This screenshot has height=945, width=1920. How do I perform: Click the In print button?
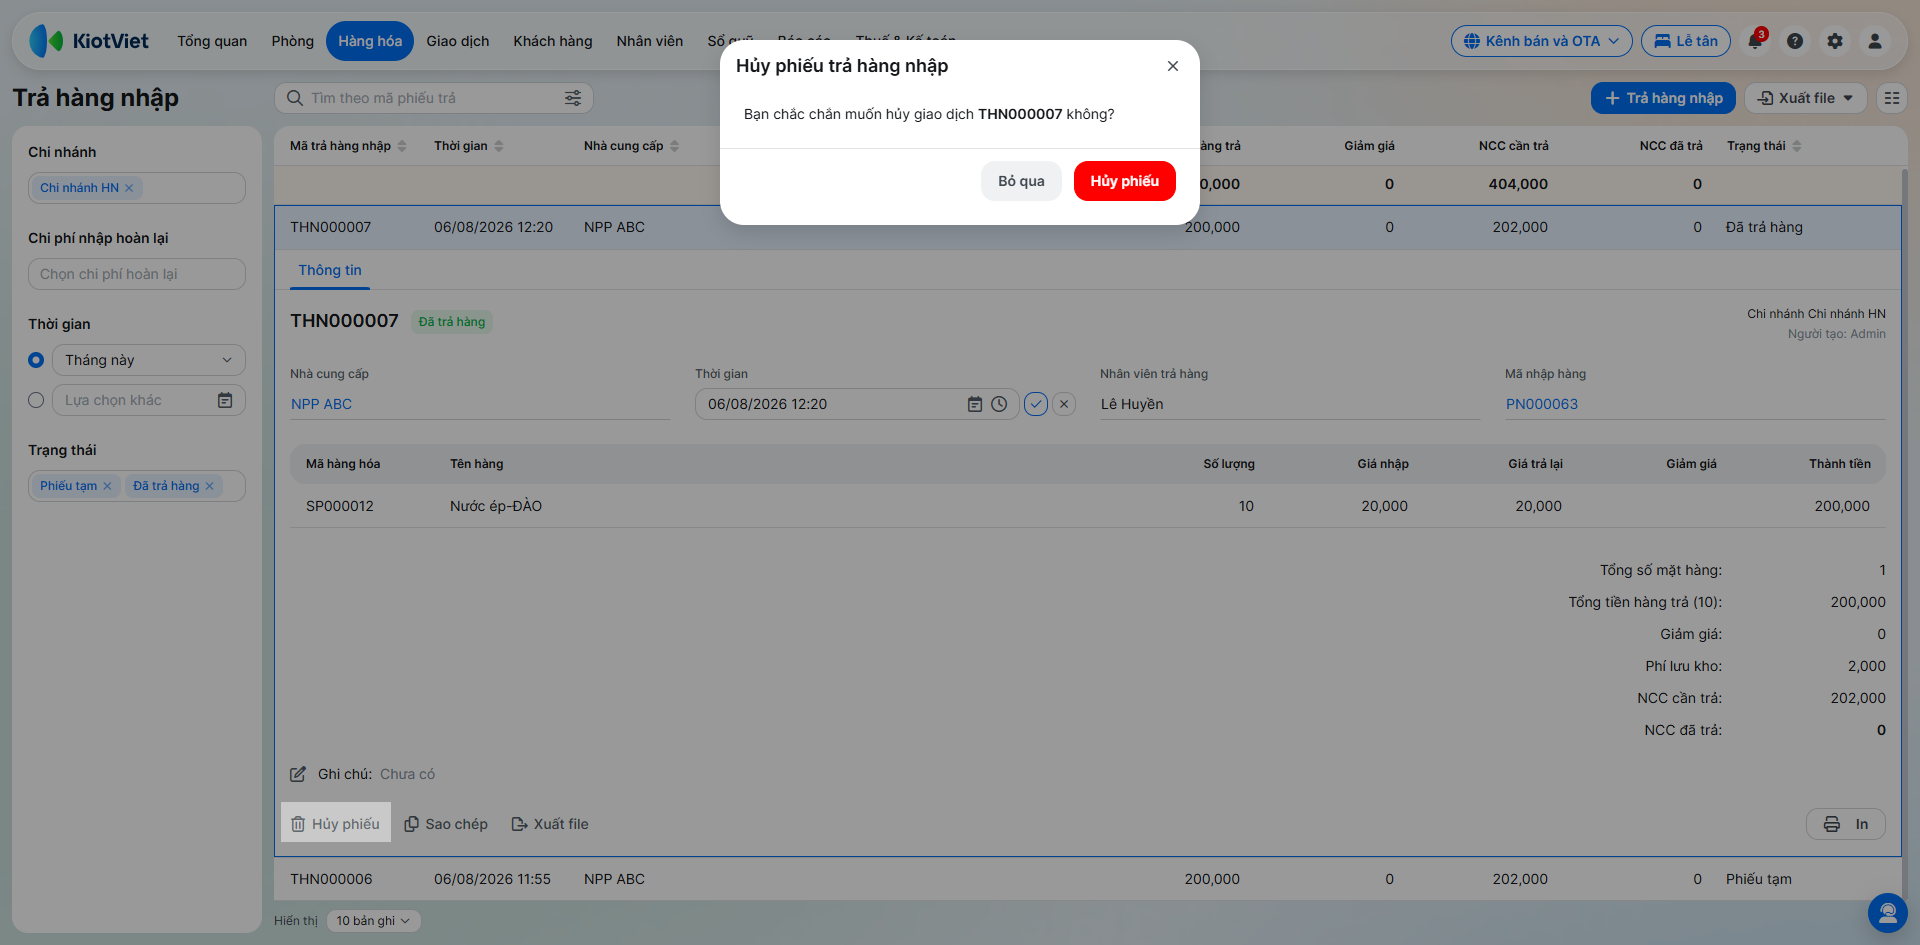[x=1846, y=824]
